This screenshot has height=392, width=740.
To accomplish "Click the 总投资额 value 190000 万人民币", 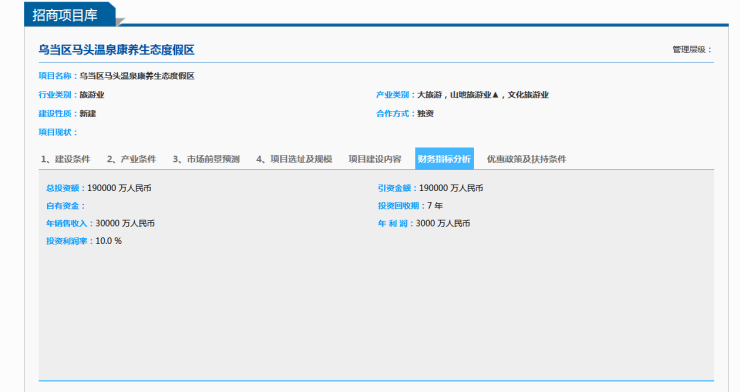I will tap(119, 188).
